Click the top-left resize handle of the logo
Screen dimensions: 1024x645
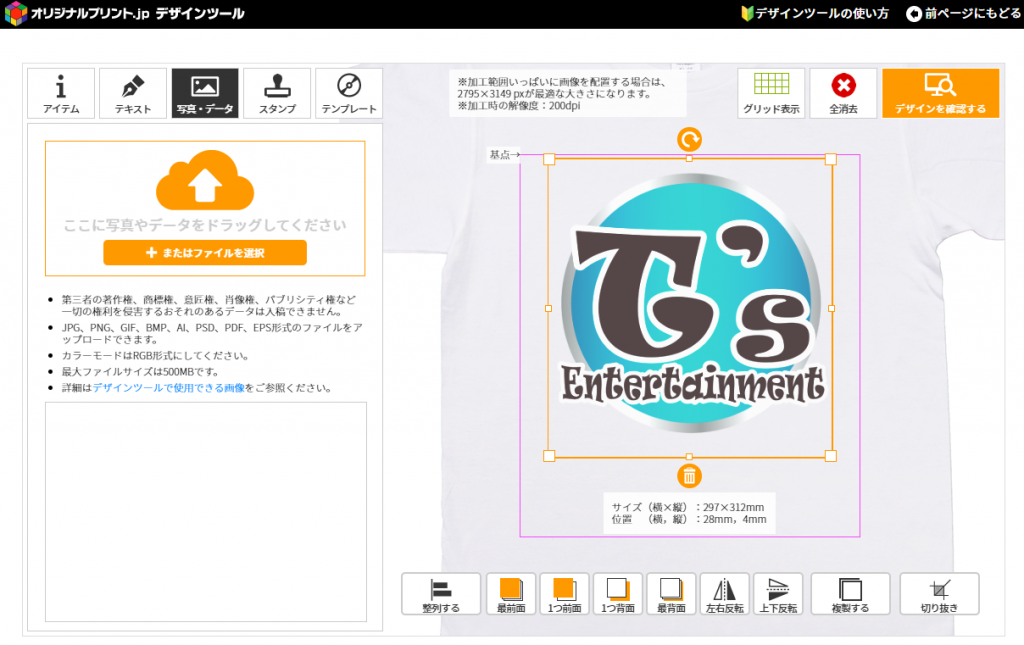(x=549, y=159)
